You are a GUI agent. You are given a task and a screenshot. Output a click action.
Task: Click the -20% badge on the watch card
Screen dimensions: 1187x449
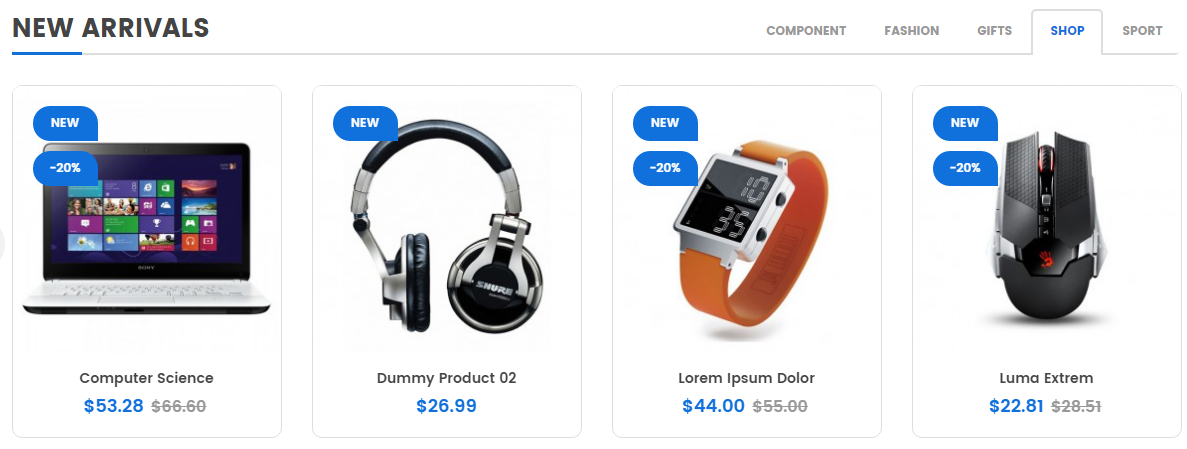[665, 168]
